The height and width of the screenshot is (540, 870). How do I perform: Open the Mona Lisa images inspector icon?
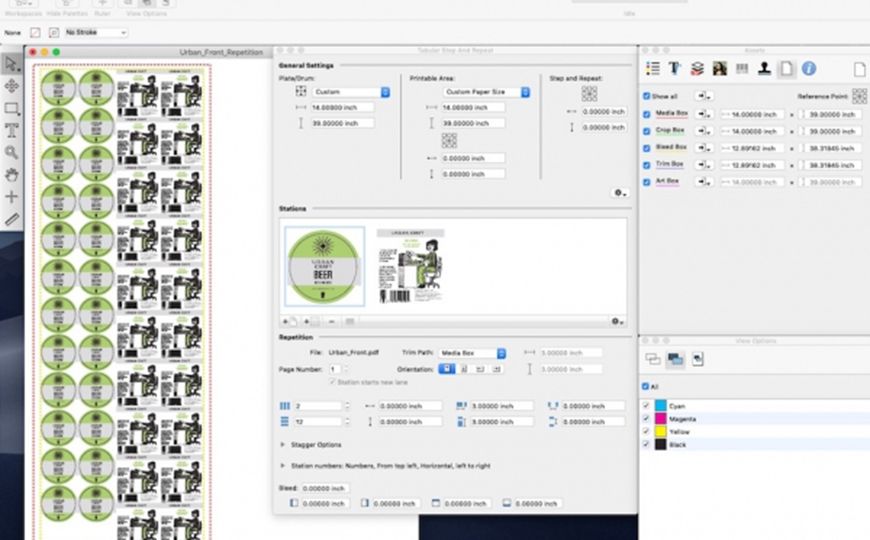(720, 69)
